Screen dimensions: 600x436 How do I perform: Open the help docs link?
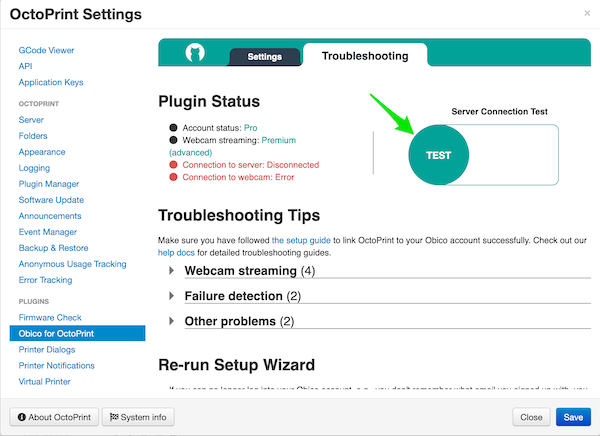coord(176,253)
